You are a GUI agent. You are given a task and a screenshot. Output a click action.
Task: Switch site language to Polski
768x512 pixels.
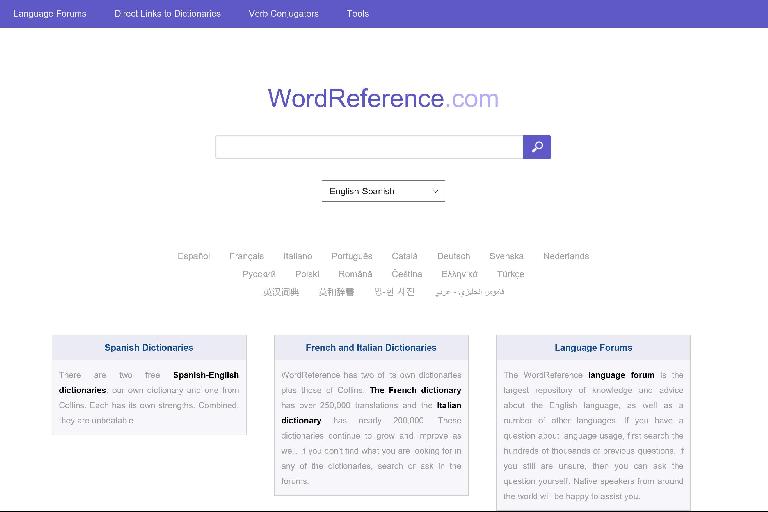pyautogui.click(x=307, y=274)
